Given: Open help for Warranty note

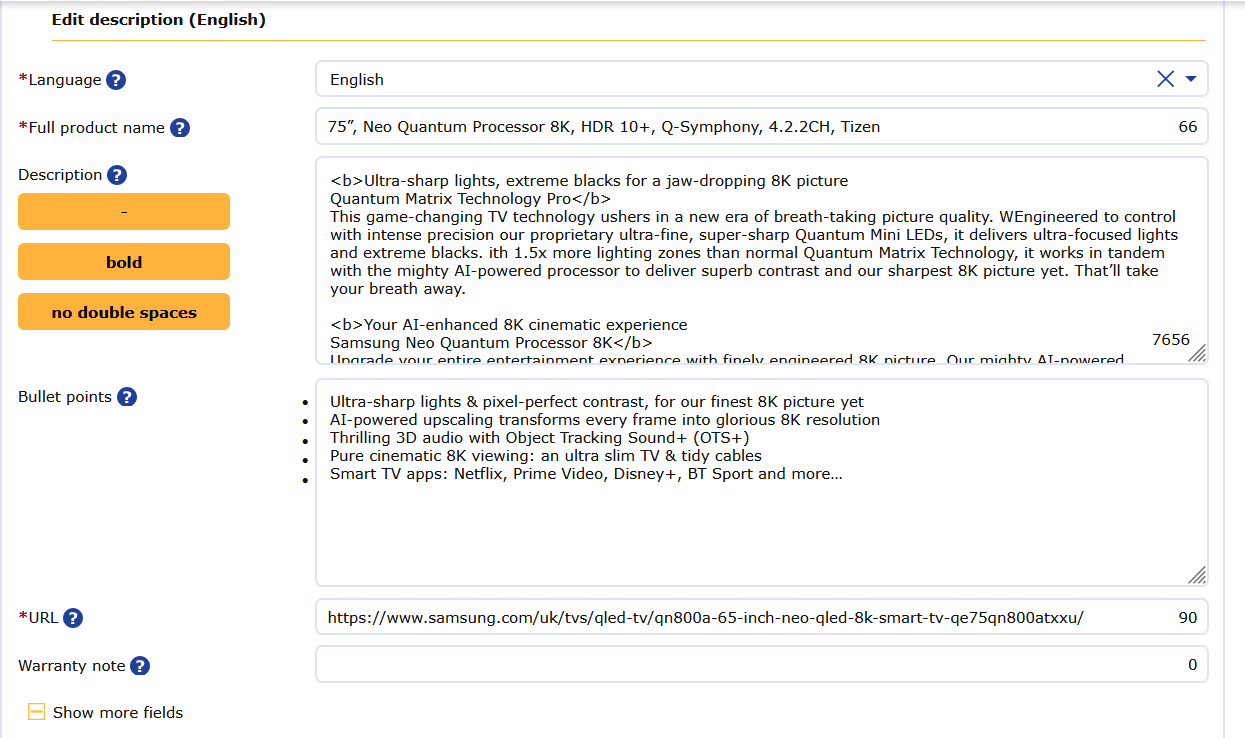Looking at the screenshot, I should [140, 666].
